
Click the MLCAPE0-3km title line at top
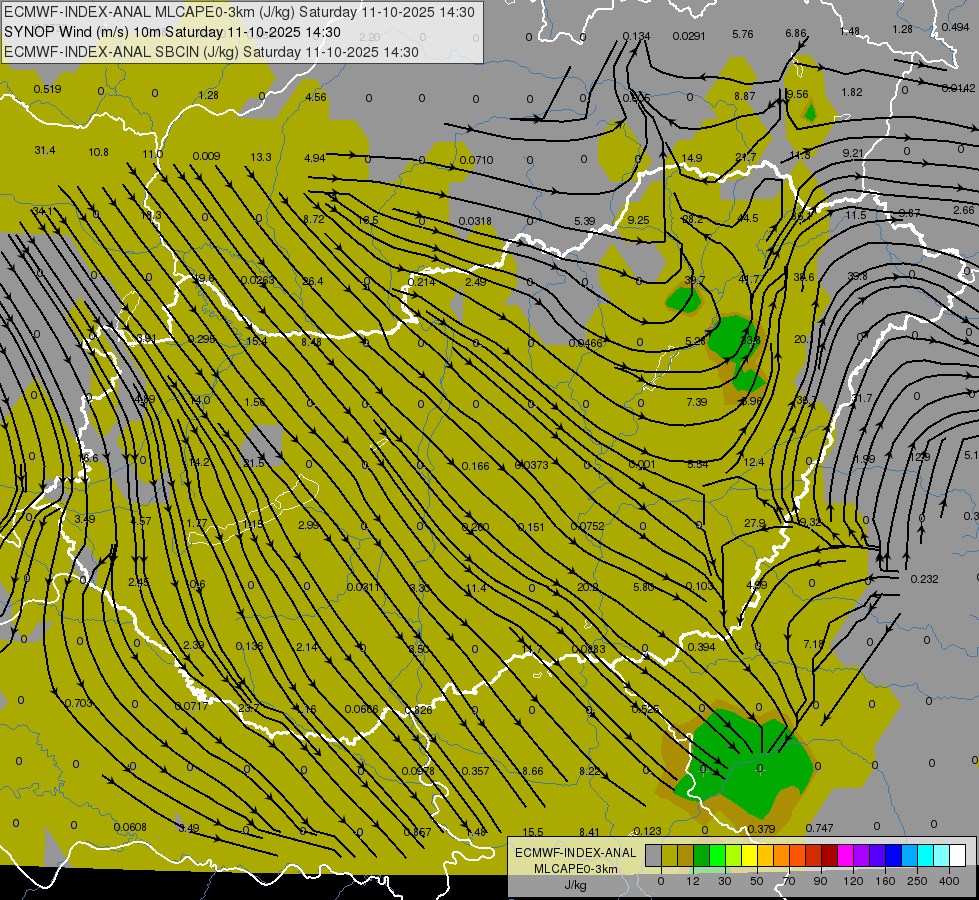239,12
